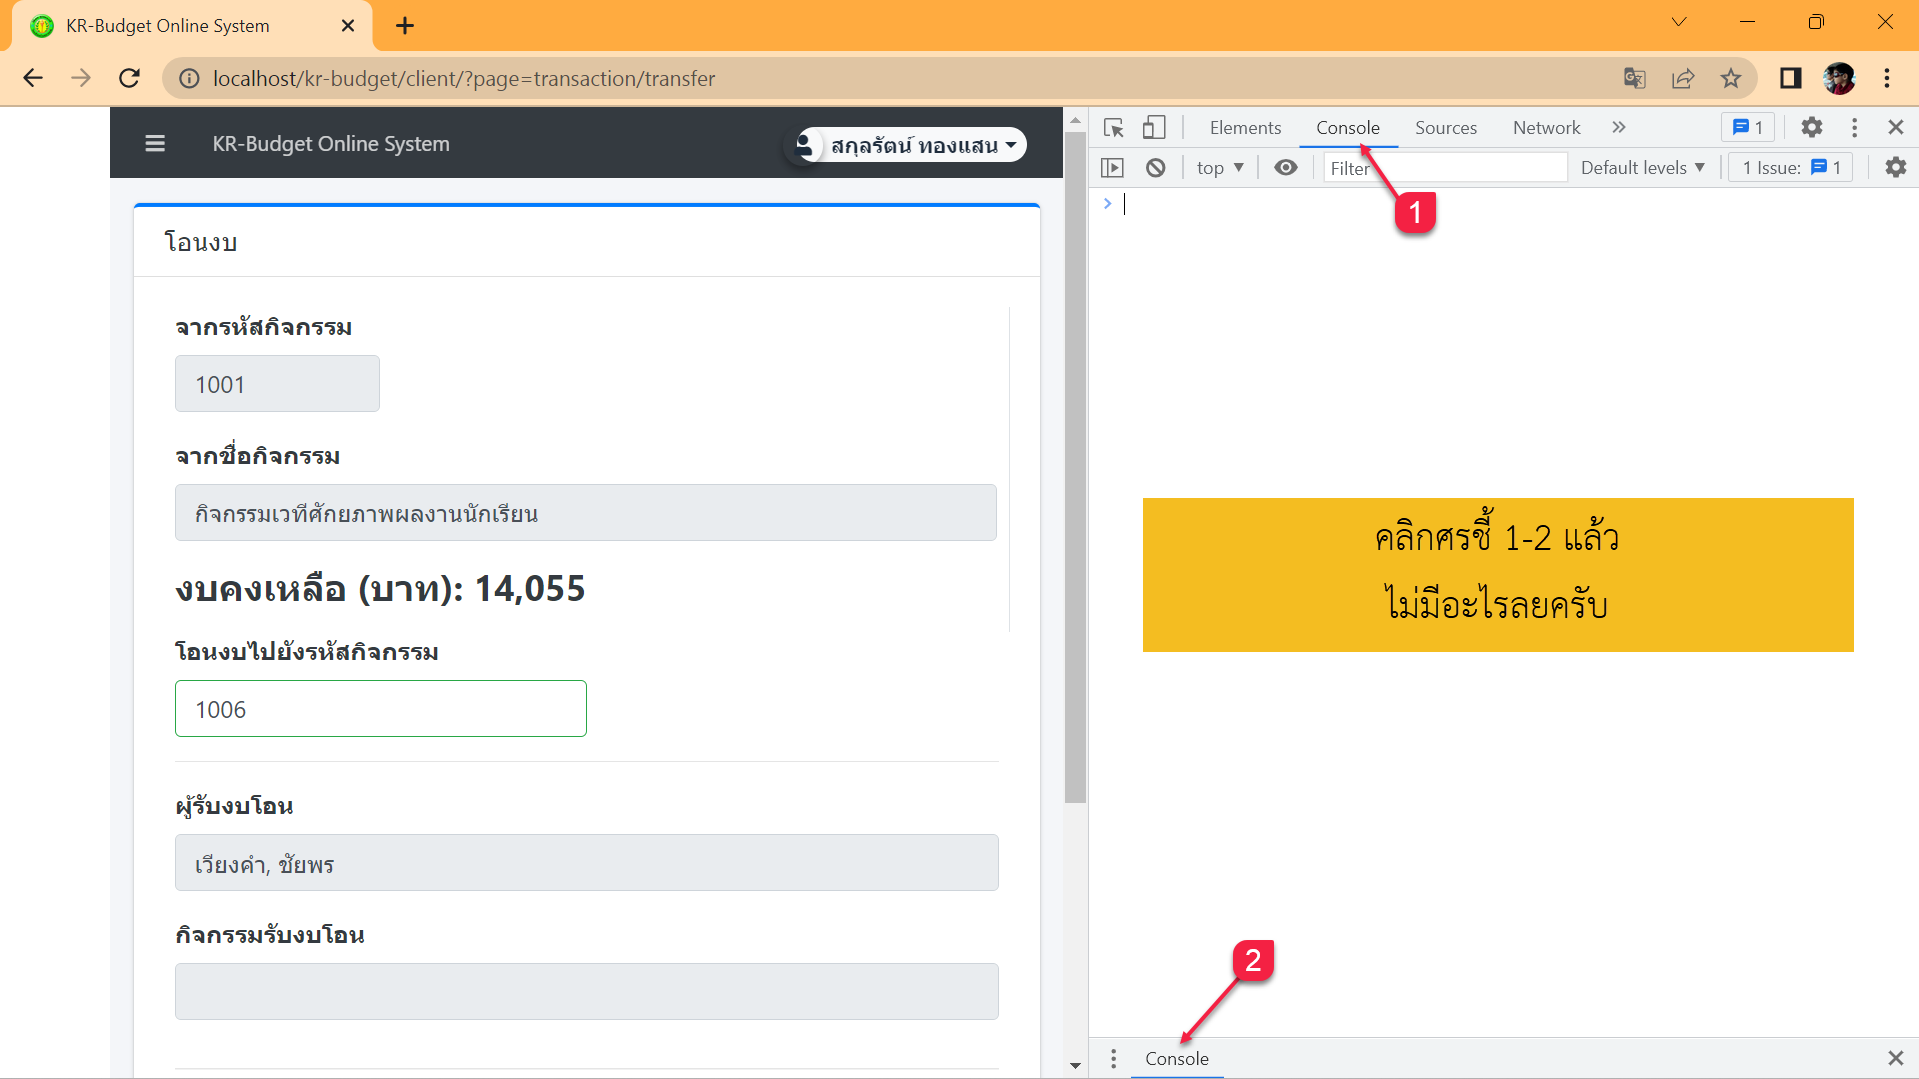
Task: Open DevTools settings gear
Action: (x=1811, y=128)
